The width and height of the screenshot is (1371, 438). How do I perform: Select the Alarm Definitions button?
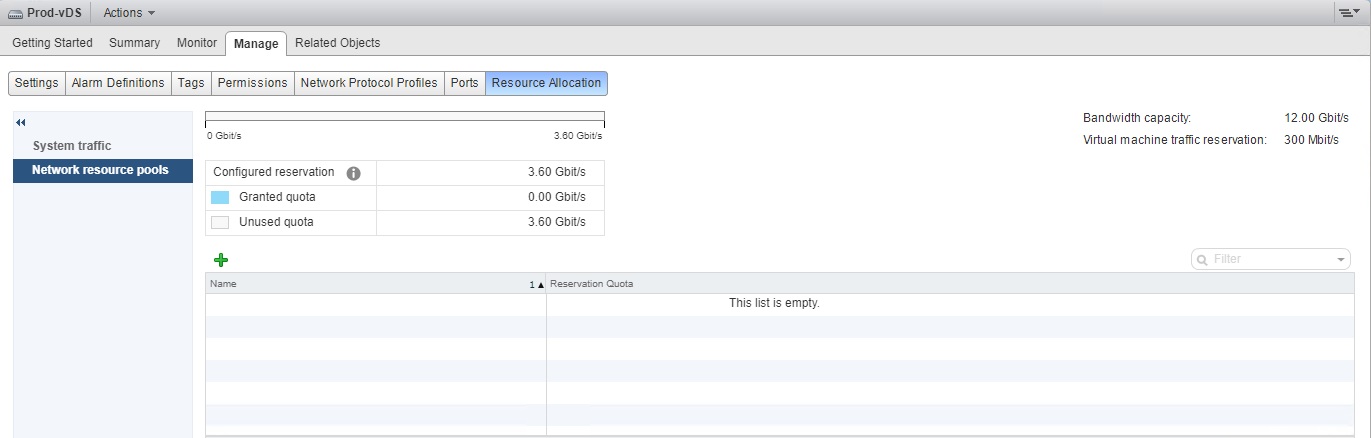tap(118, 83)
